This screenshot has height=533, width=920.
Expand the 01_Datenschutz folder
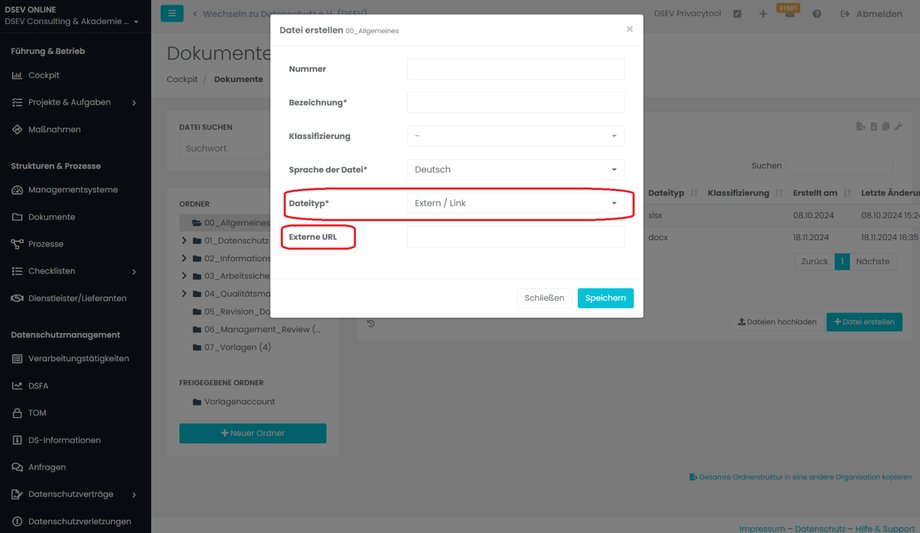click(x=184, y=241)
